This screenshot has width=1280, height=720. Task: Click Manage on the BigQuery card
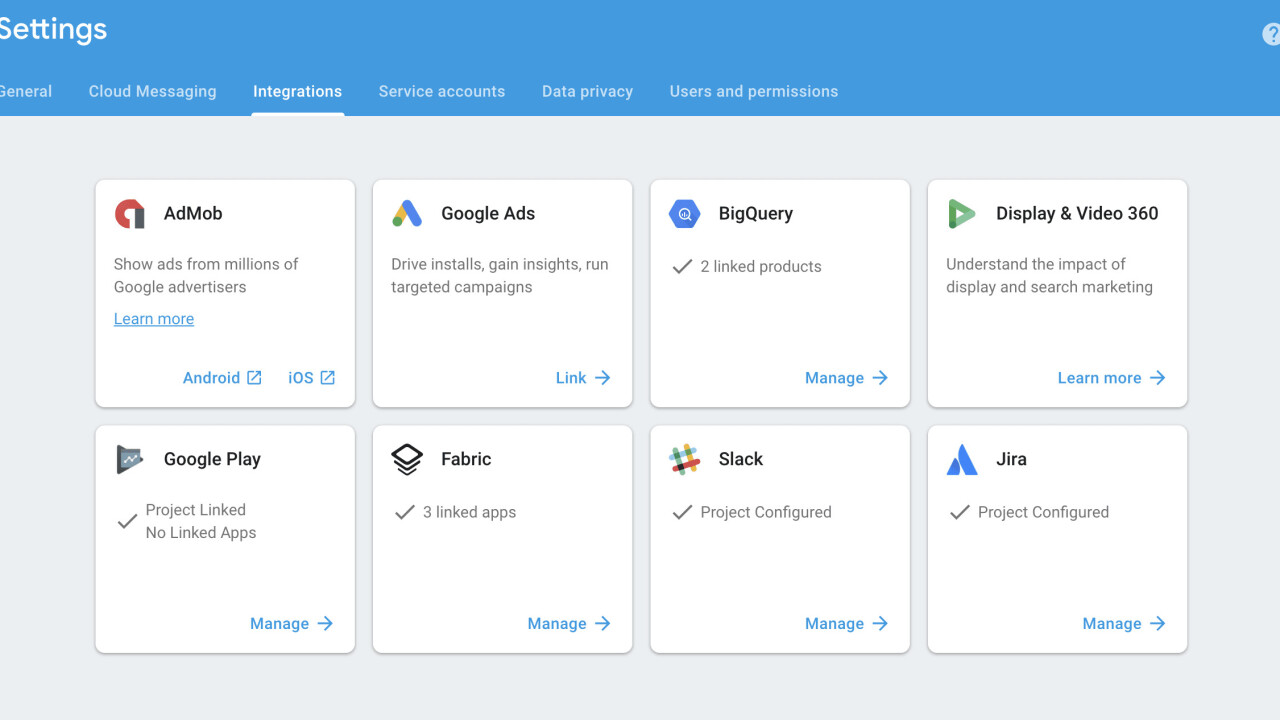coord(846,378)
